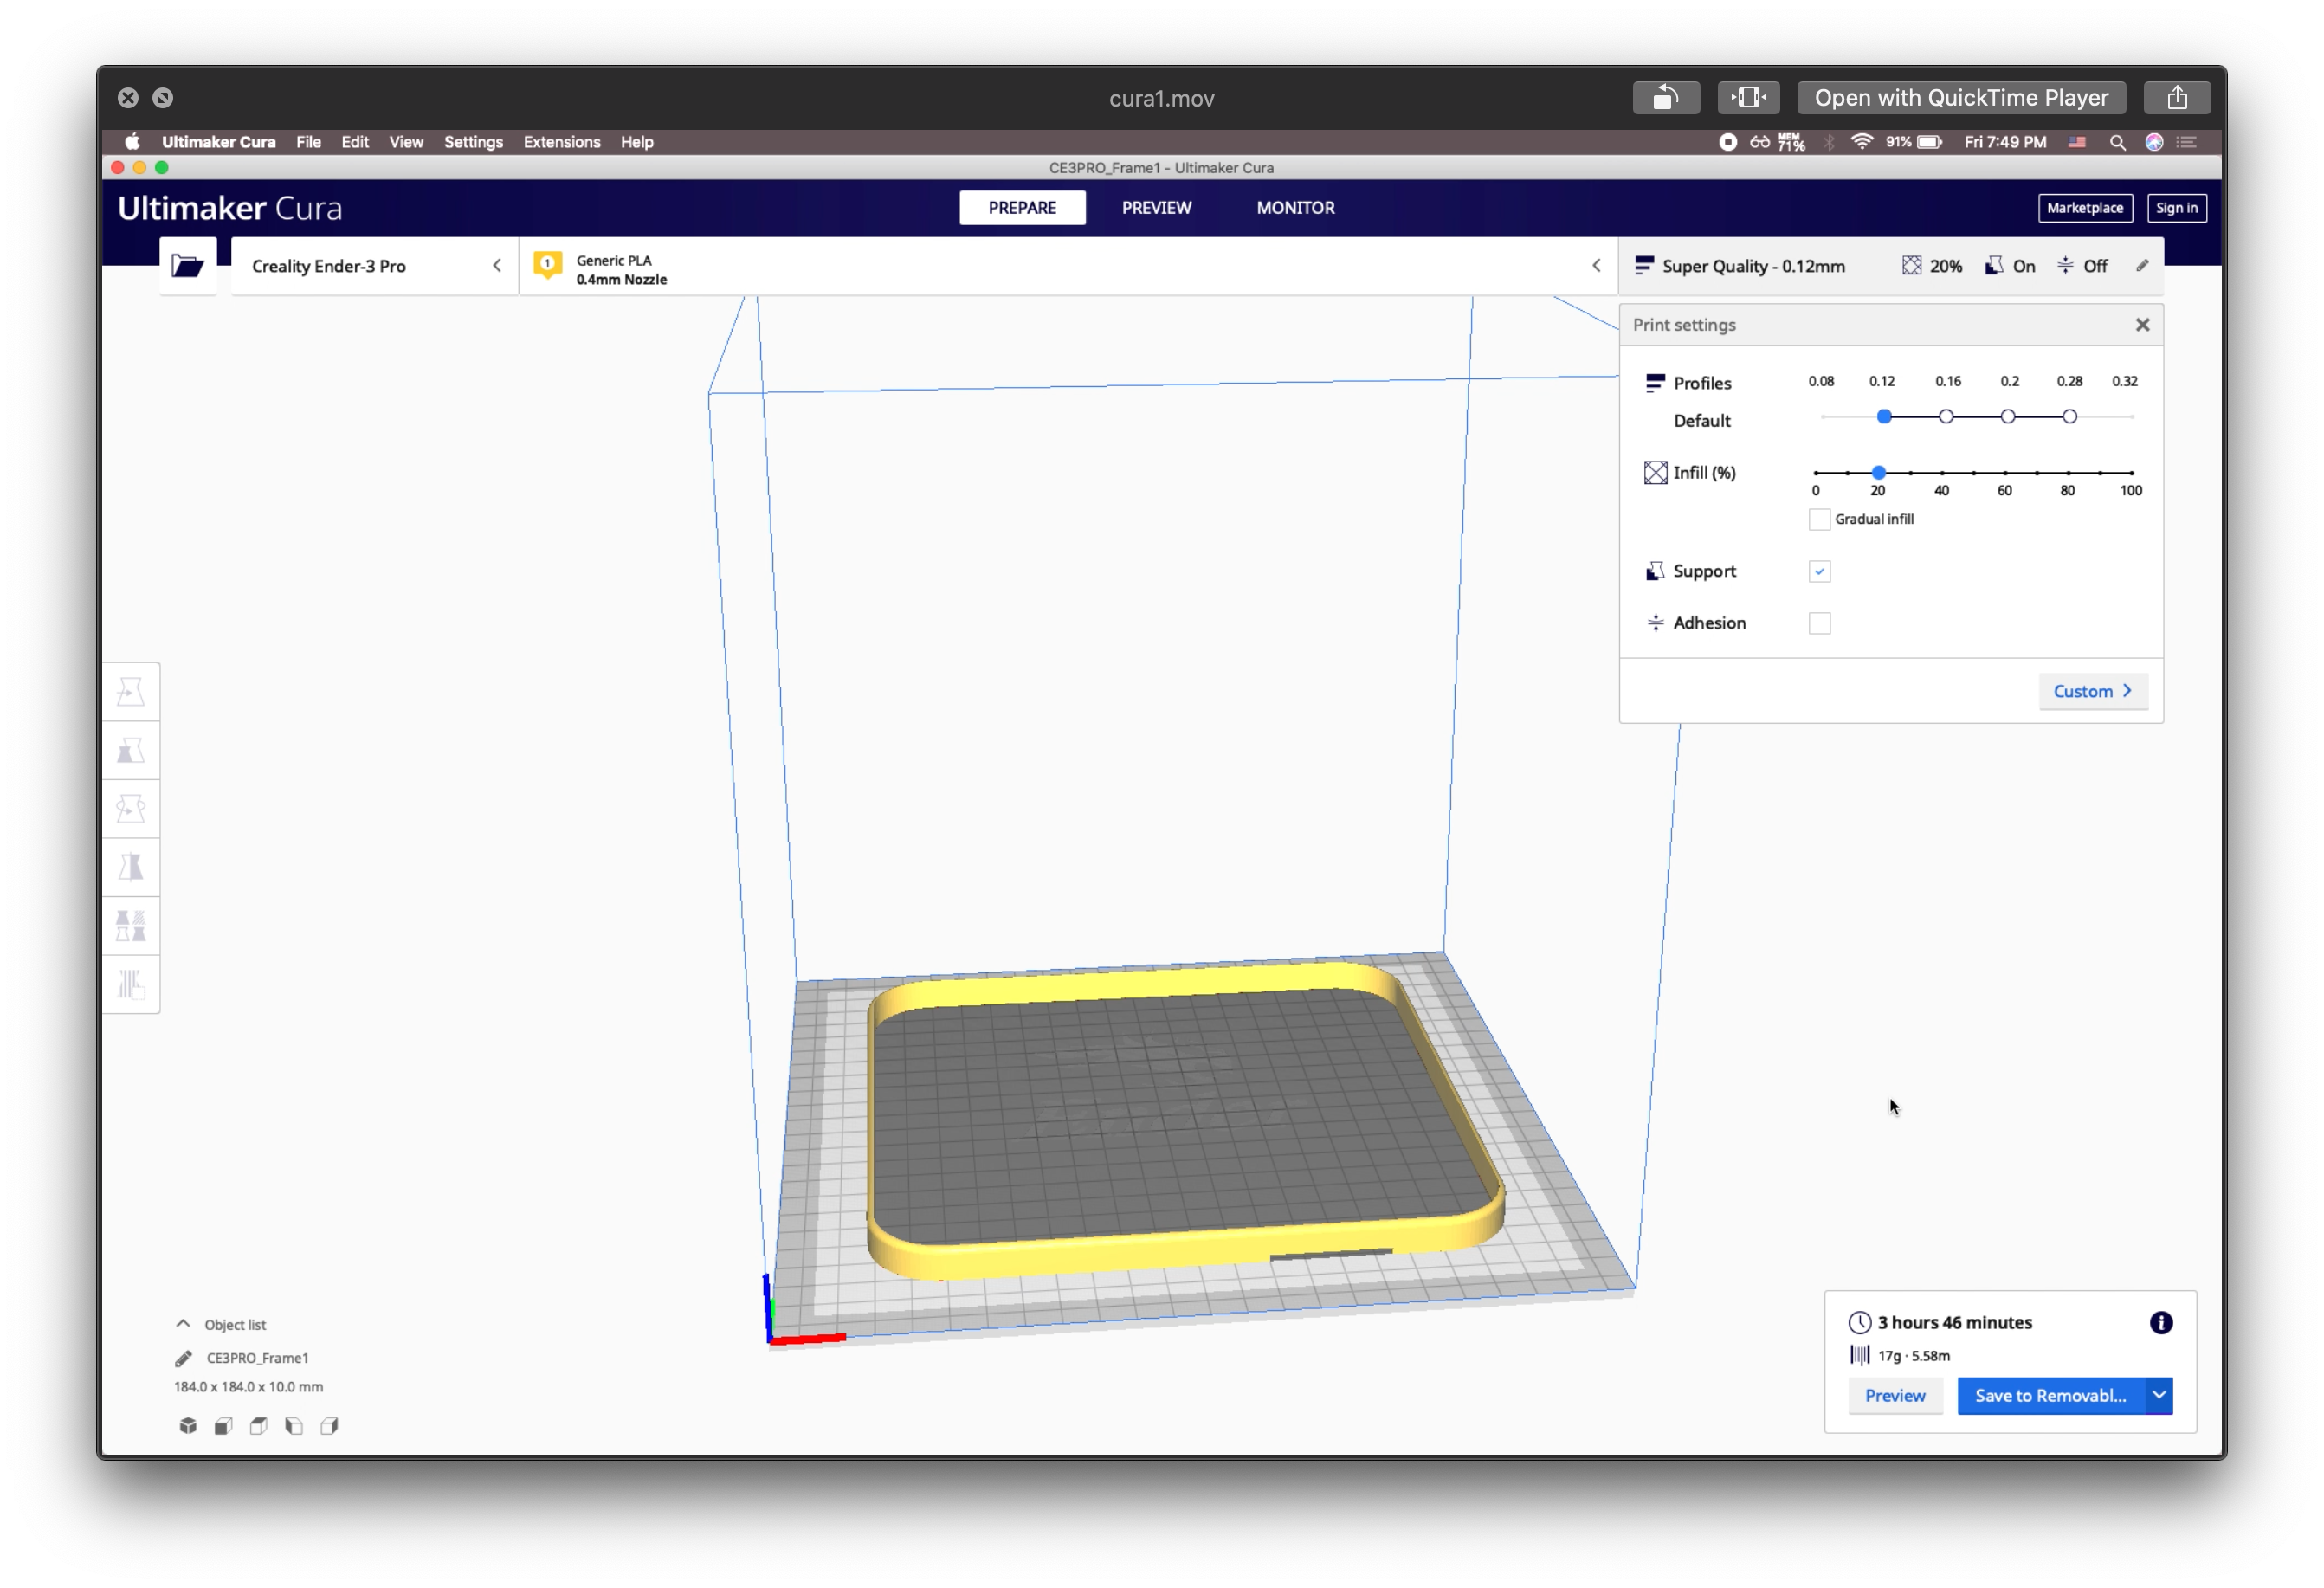Select the Support Blocker tool
The height and width of the screenshot is (1588, 2324).
pos(131,984)
